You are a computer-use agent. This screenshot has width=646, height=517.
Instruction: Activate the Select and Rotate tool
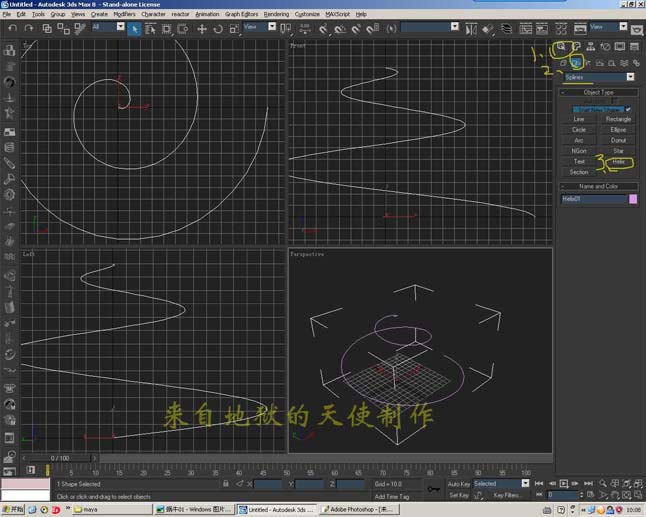[x=218, y=29]
